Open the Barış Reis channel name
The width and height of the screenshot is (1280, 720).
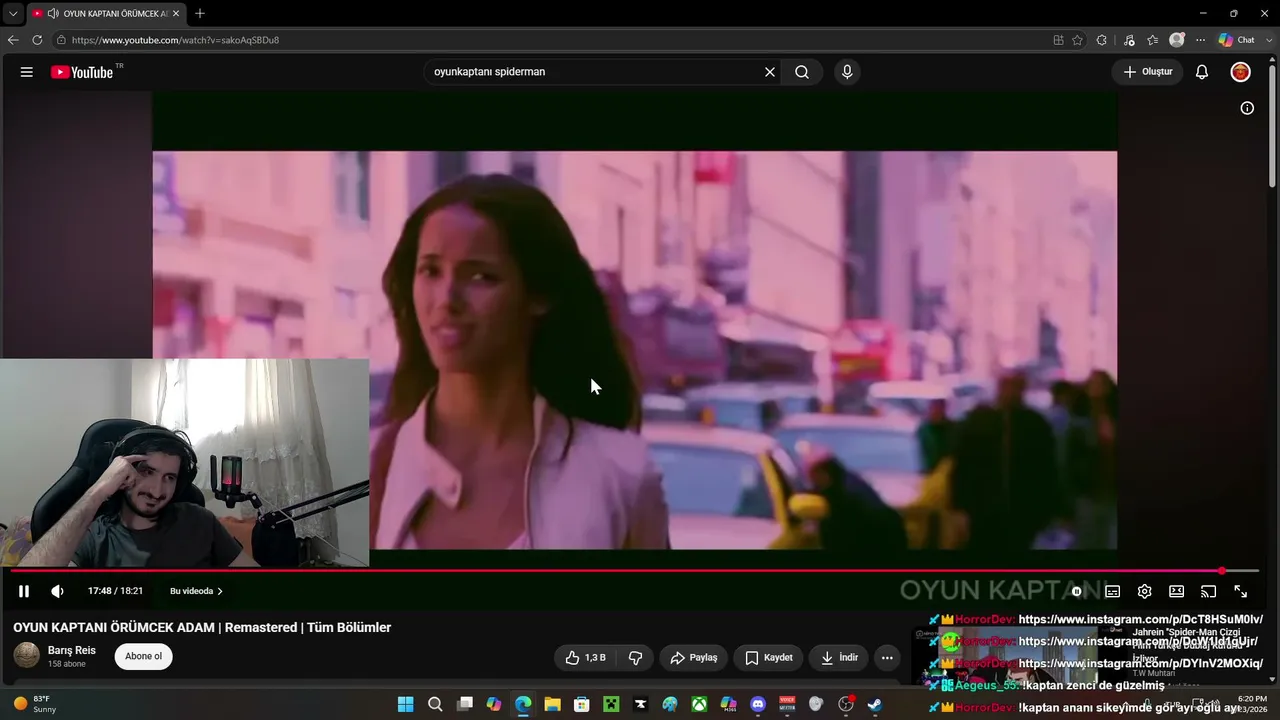(72, 650)
